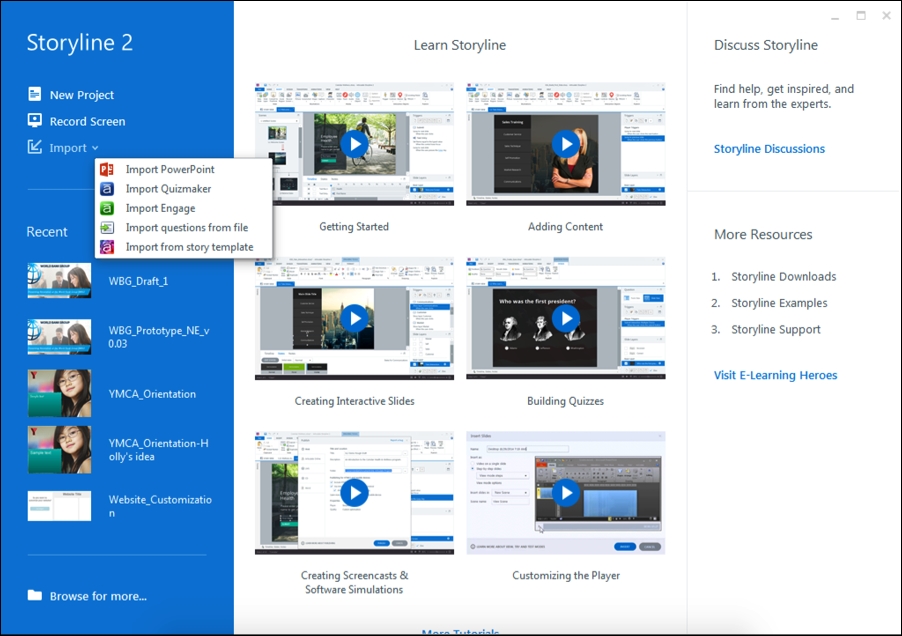Choose Import Engage menu entry

point(160,208)
